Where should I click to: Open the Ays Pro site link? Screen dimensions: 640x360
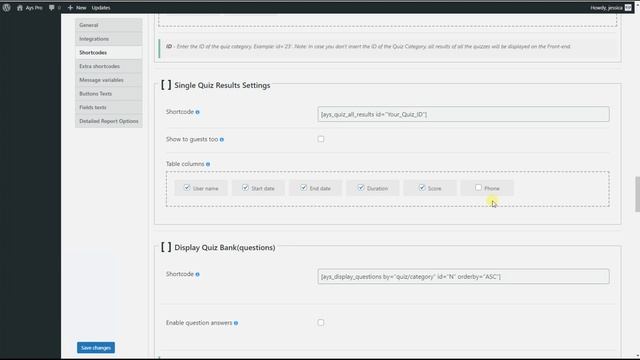[x=34, y=7]
